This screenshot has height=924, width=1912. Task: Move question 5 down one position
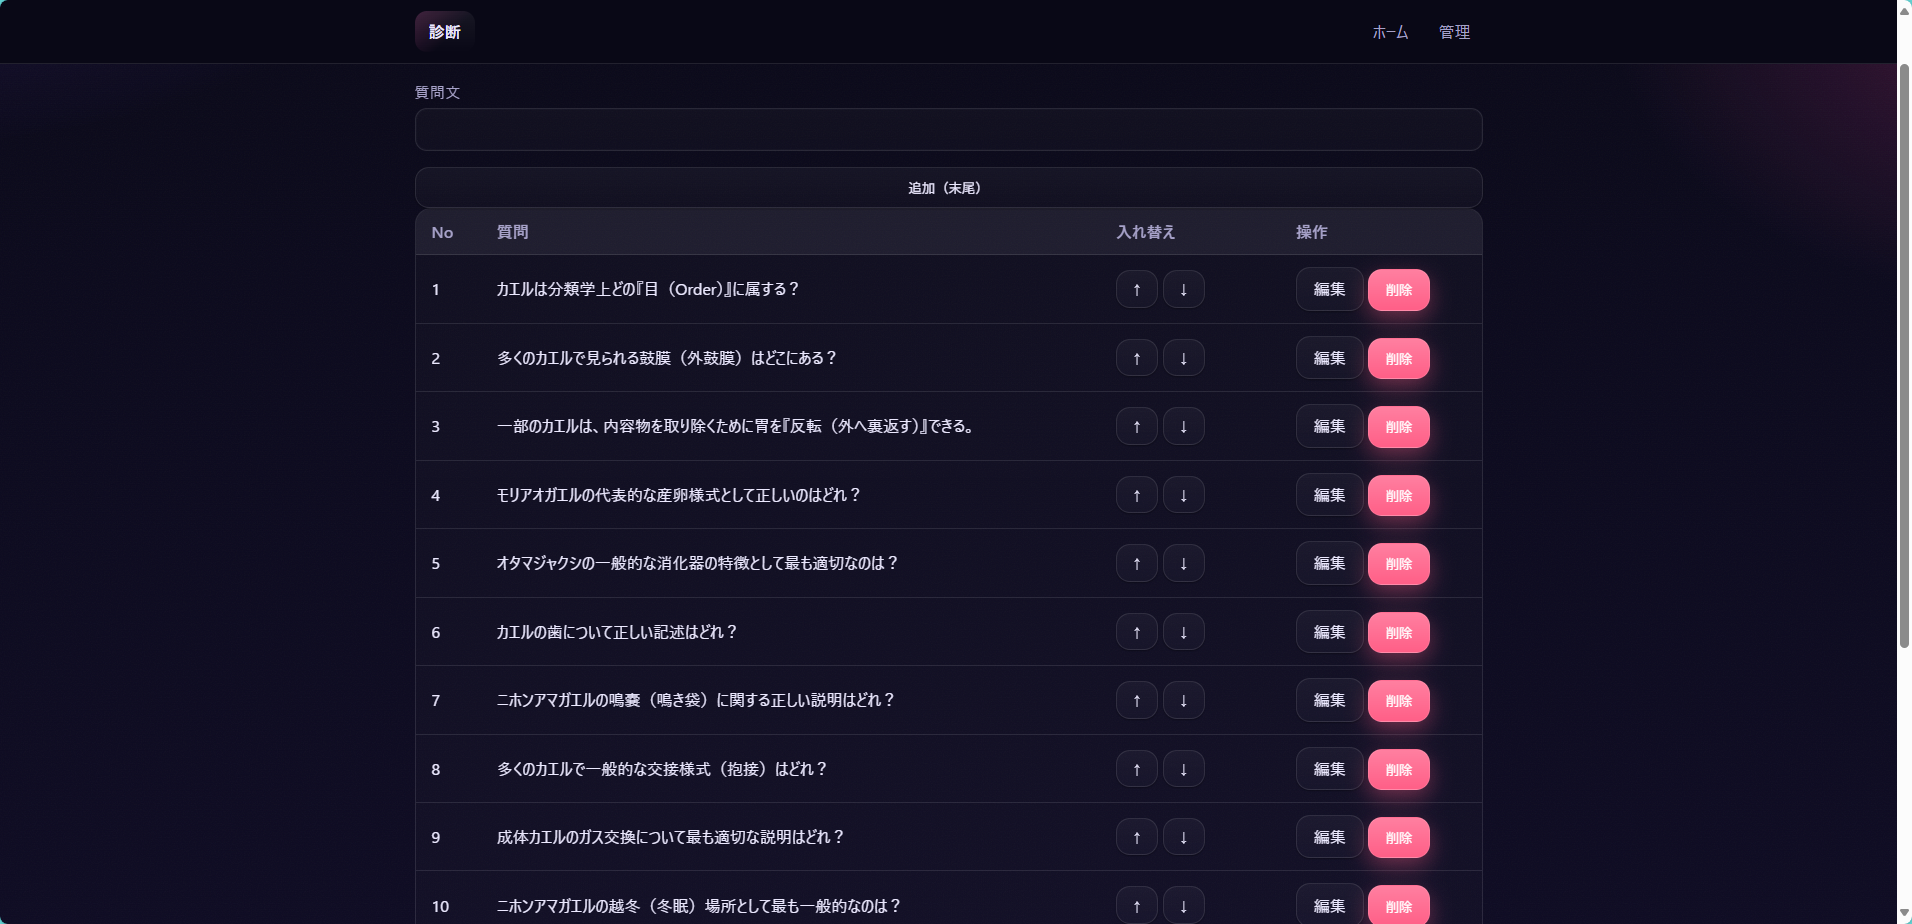(1183, 563)
